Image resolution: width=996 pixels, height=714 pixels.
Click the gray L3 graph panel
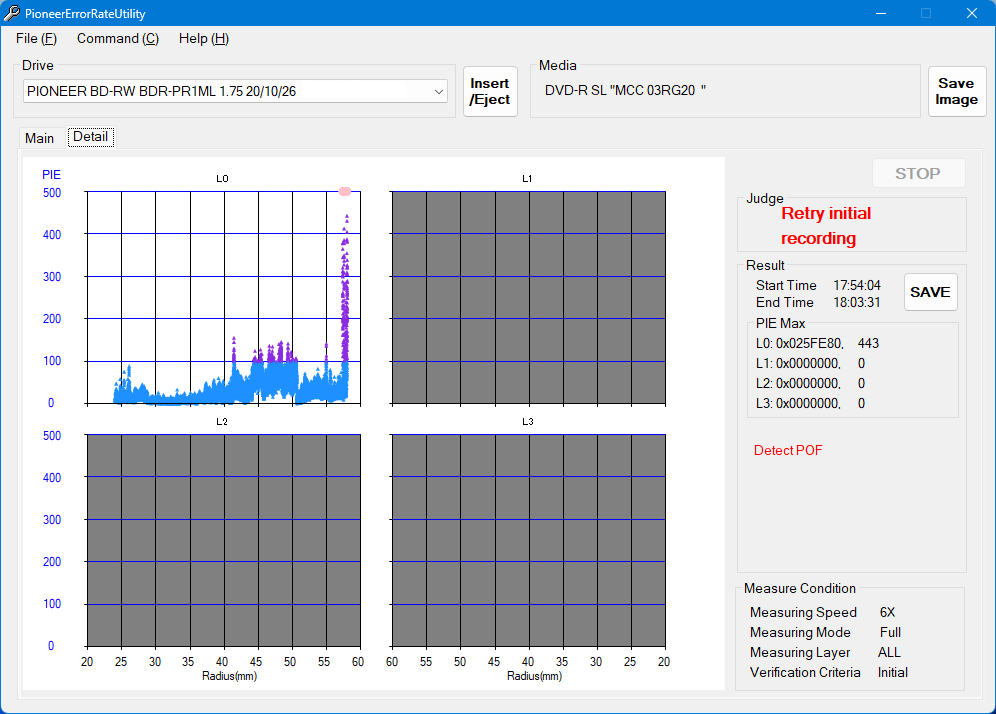point(528,541)
